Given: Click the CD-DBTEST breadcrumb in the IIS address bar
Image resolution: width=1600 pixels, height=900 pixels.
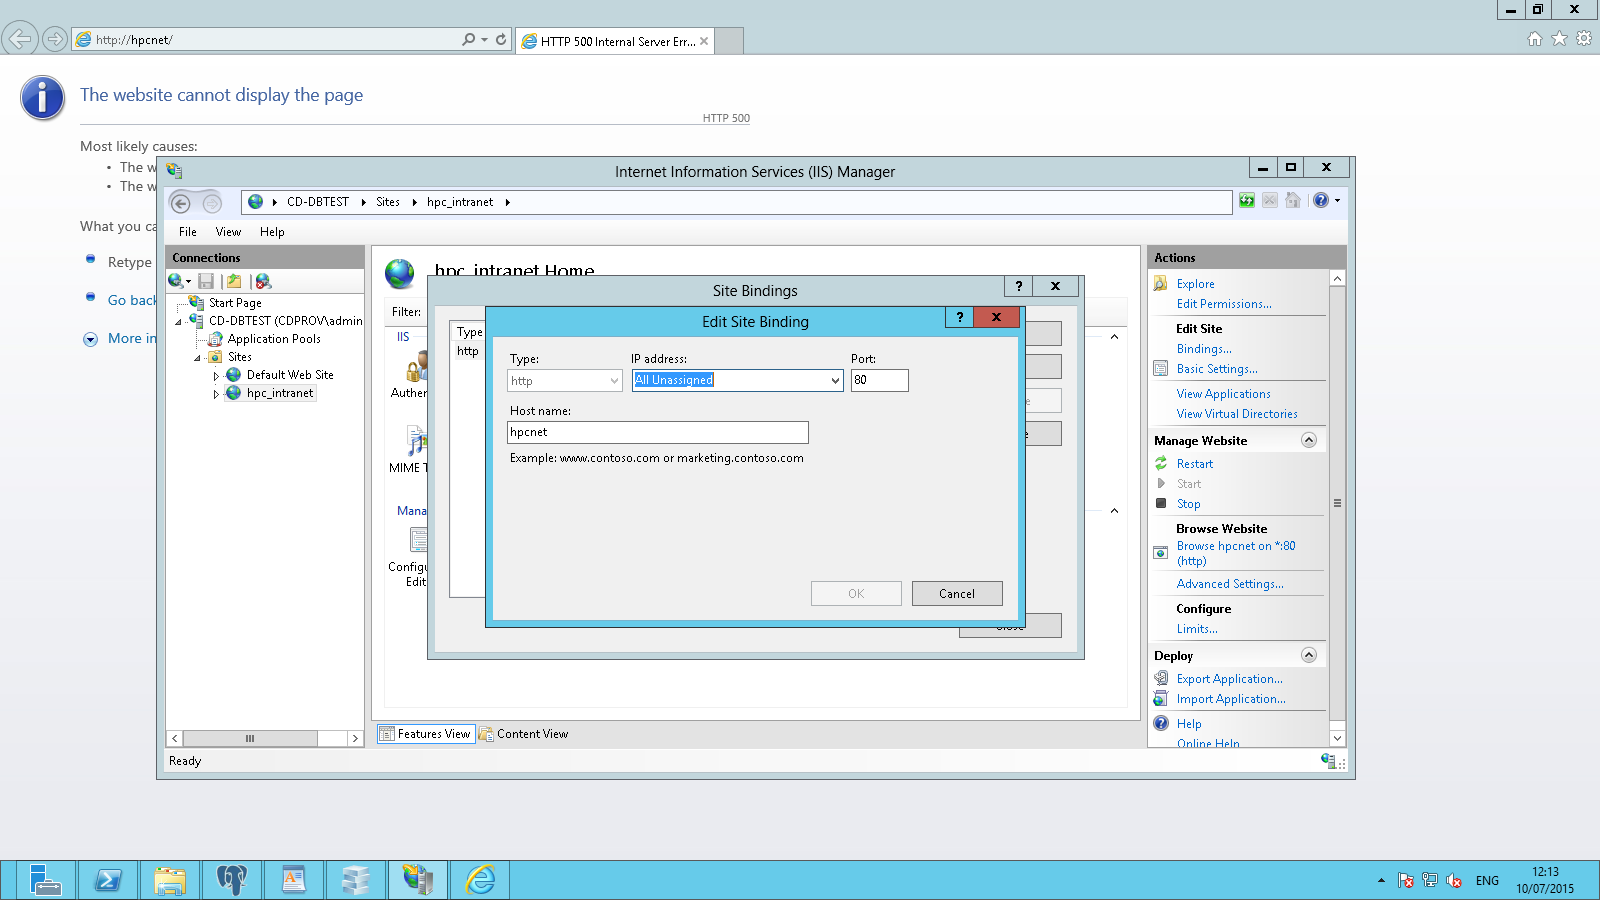Looking at the screenshot, I should [318, 202].
